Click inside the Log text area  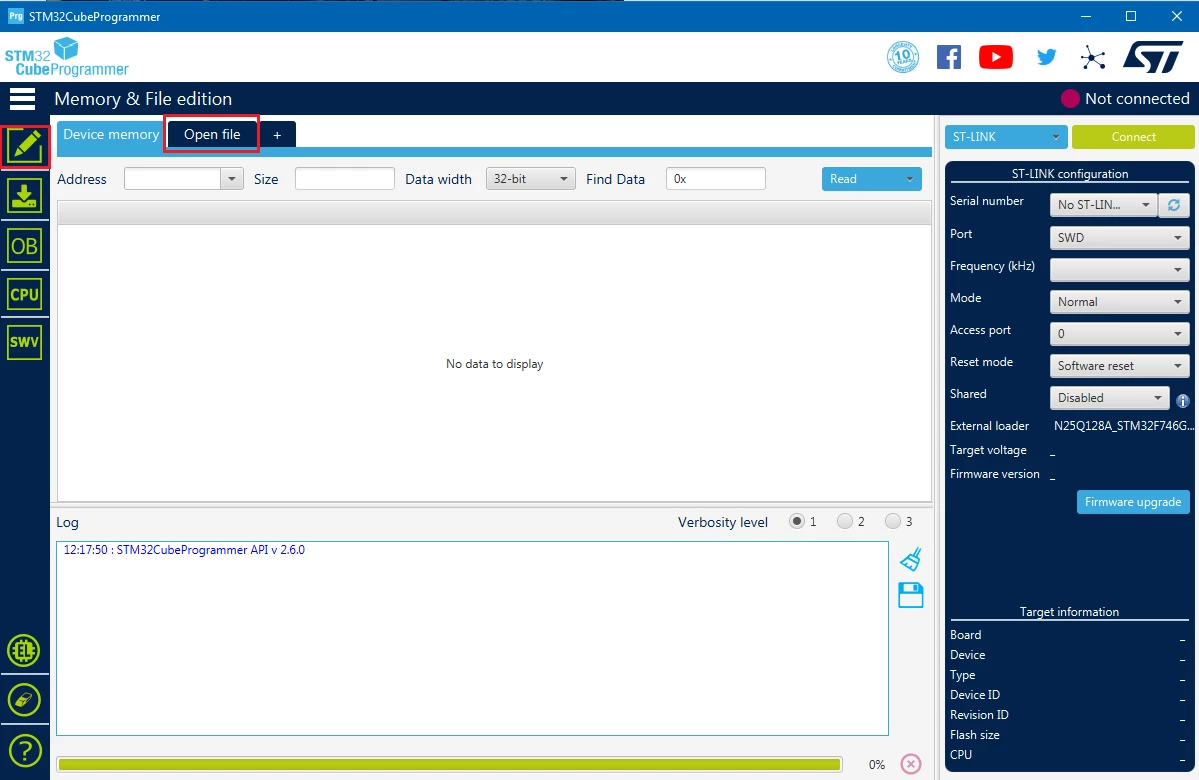click(x=472, y=639)
